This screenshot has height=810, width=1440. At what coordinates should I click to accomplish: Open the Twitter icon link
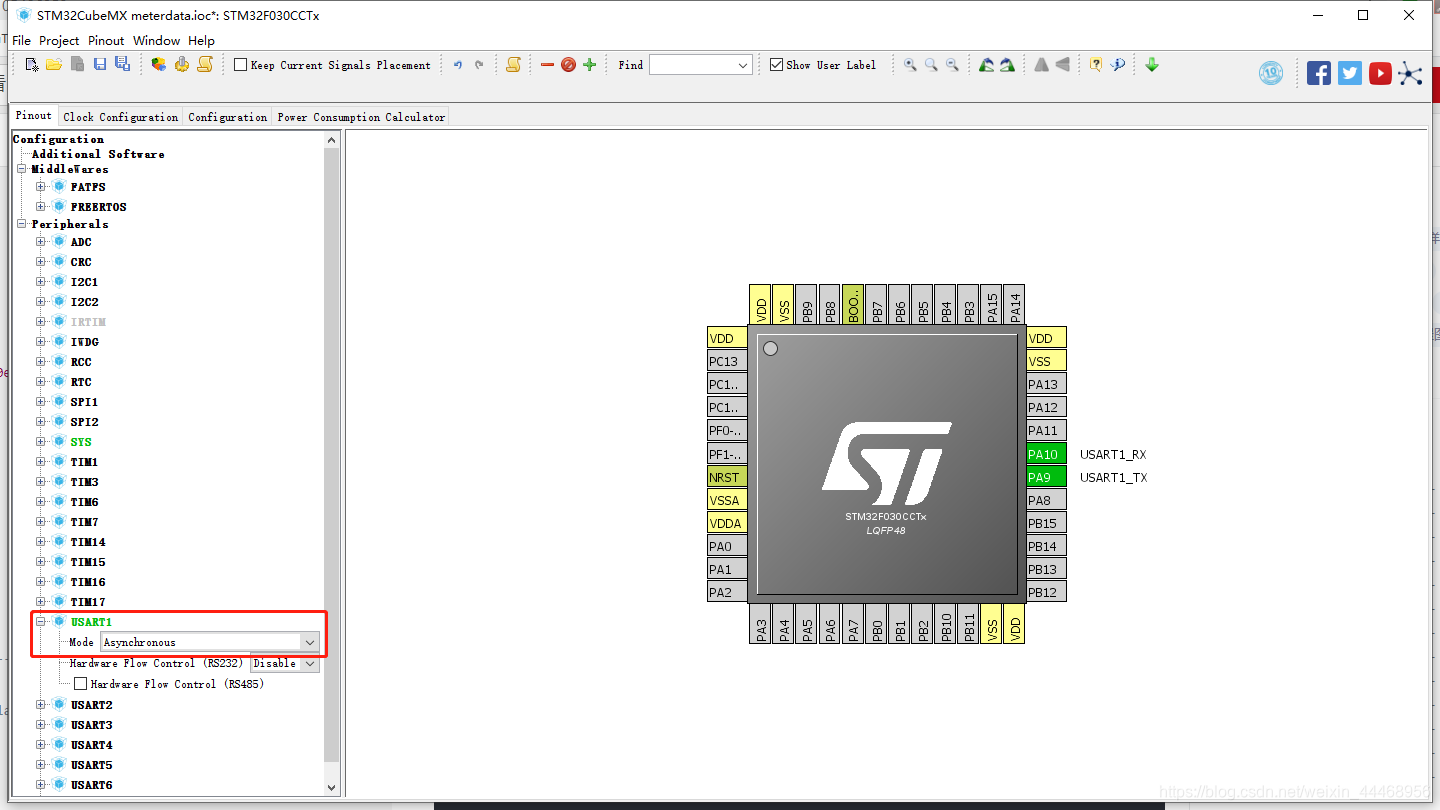pos(1350,73)
